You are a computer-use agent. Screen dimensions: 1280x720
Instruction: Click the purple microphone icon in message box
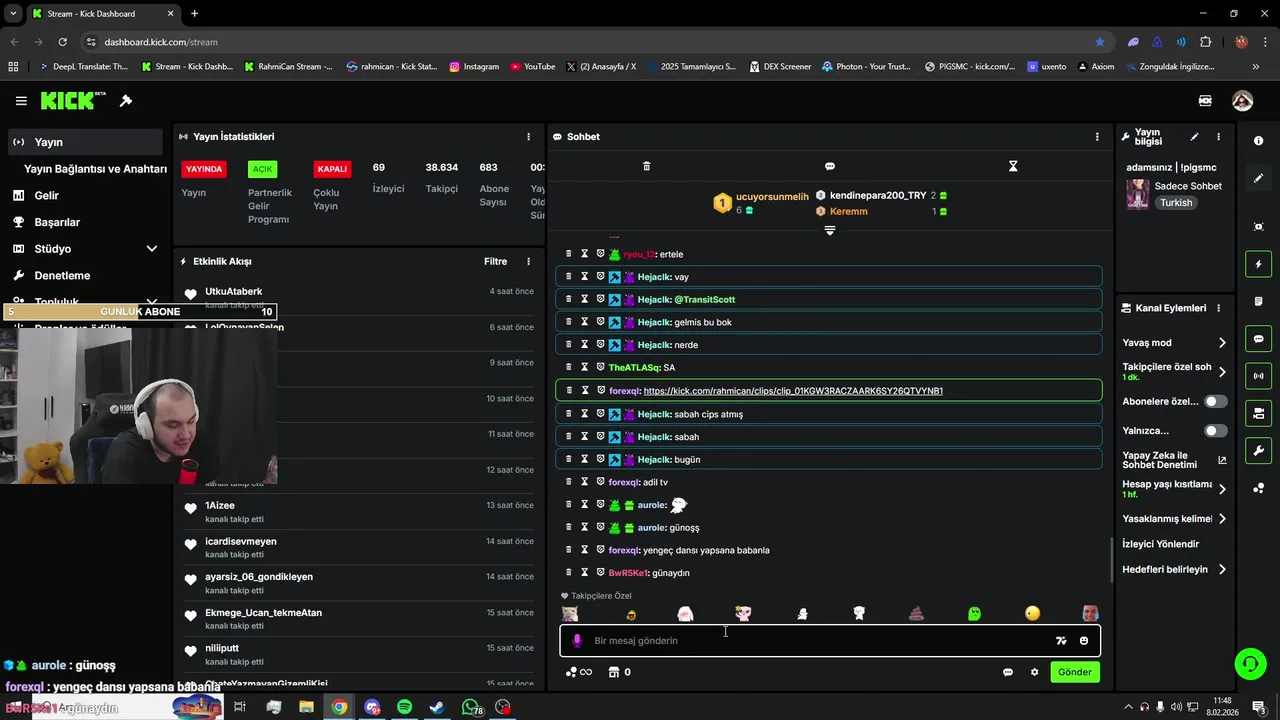577,641
